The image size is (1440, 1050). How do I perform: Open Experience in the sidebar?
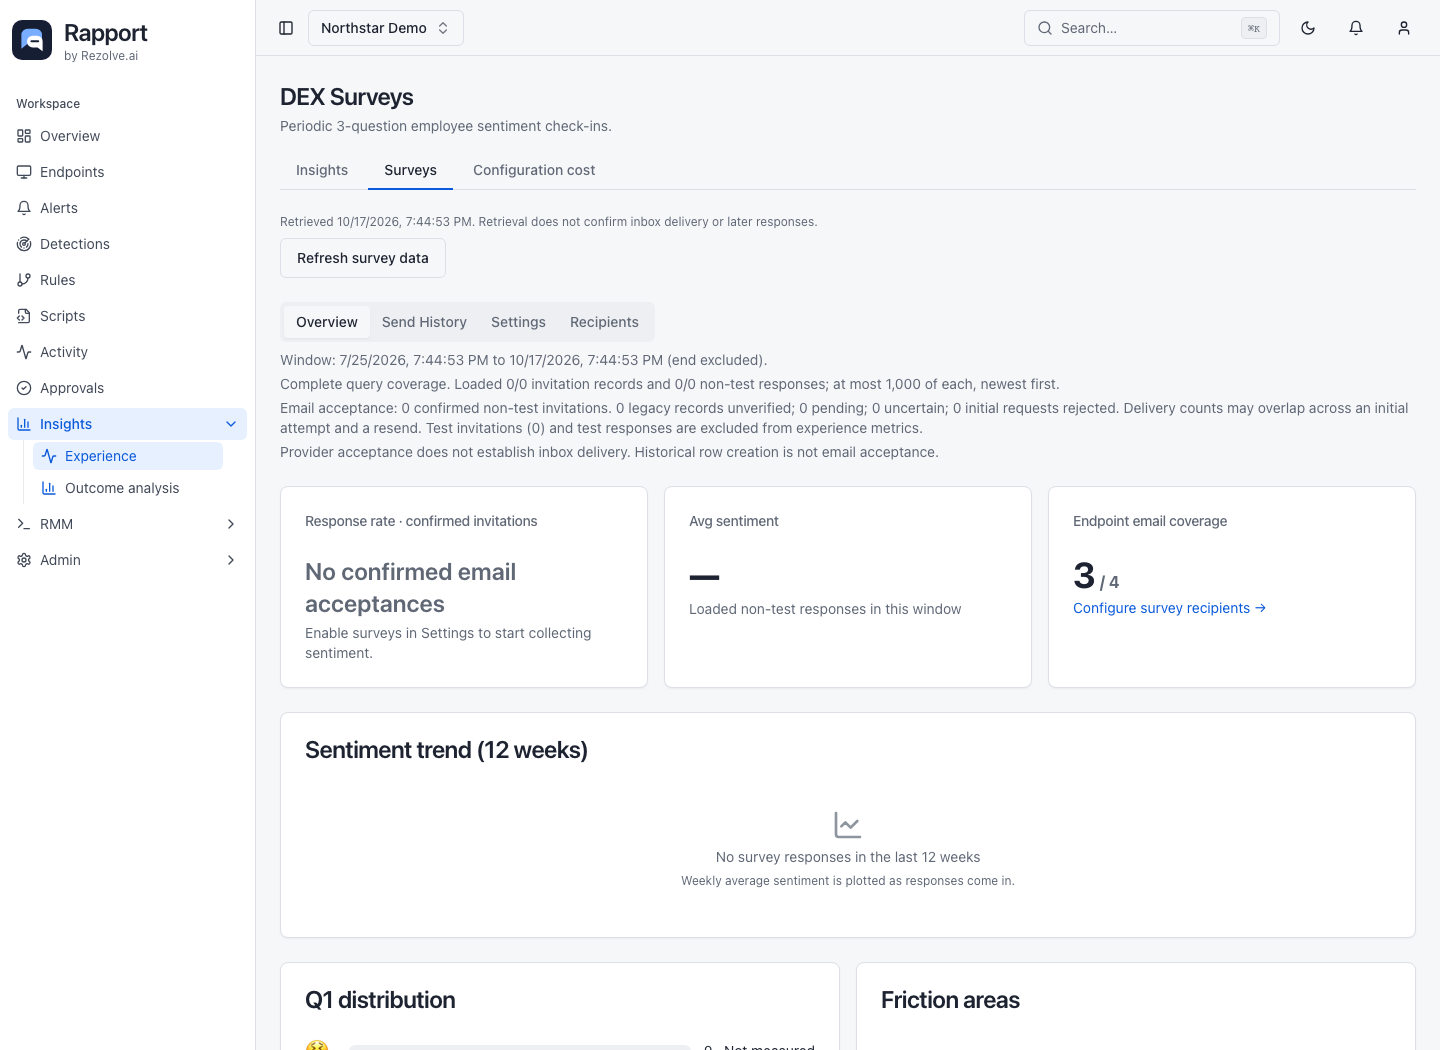(128, 456)
